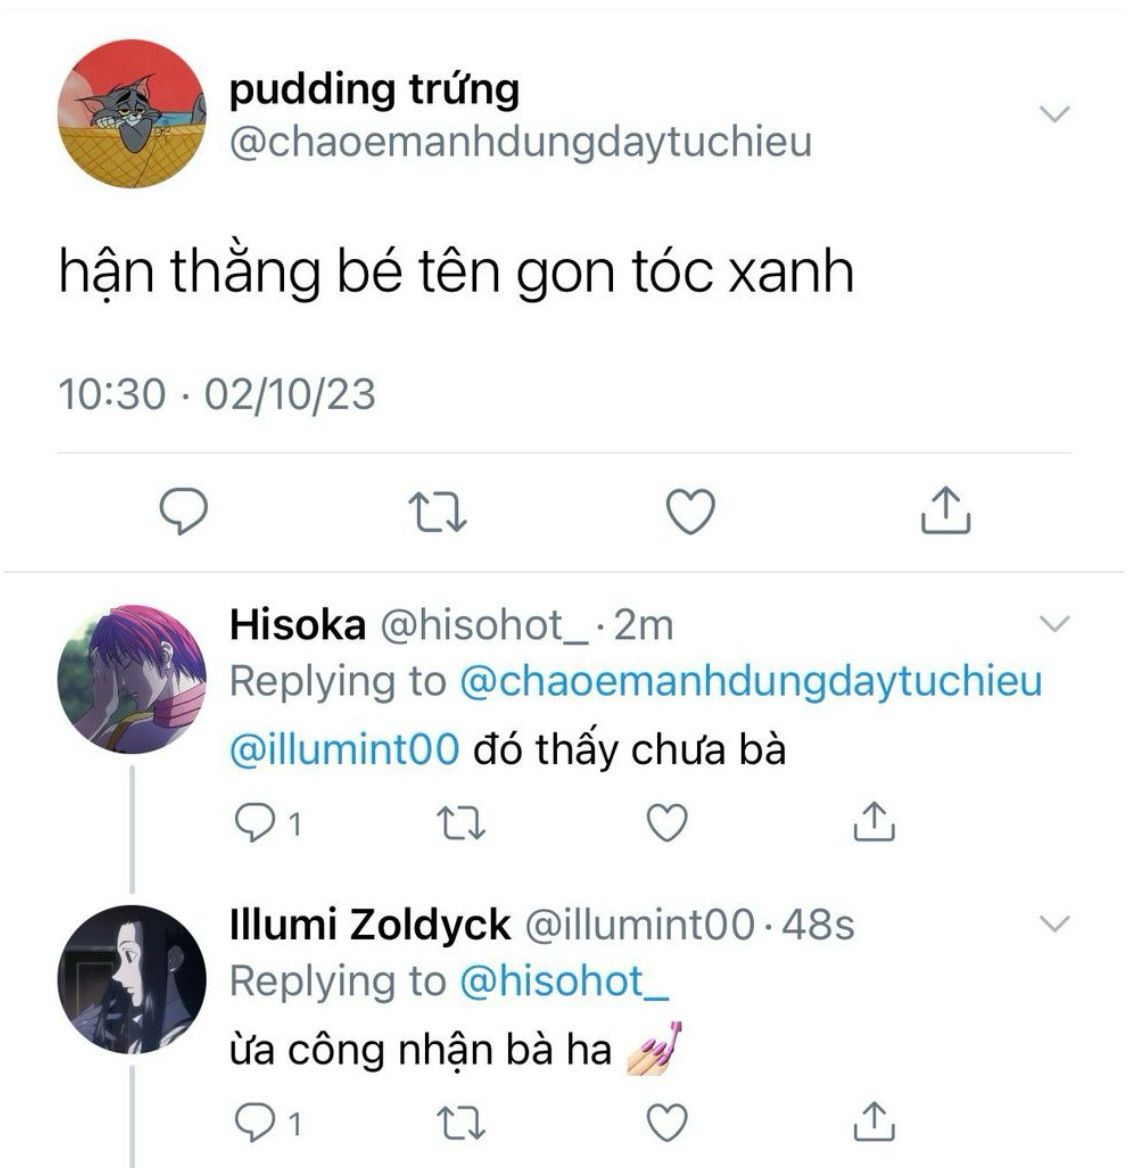The height and width of the screenshot is (1168, 1146).
Task: Open replies on Hisoka's tweet
Action: pyautogui.click(x=268, y=822)
